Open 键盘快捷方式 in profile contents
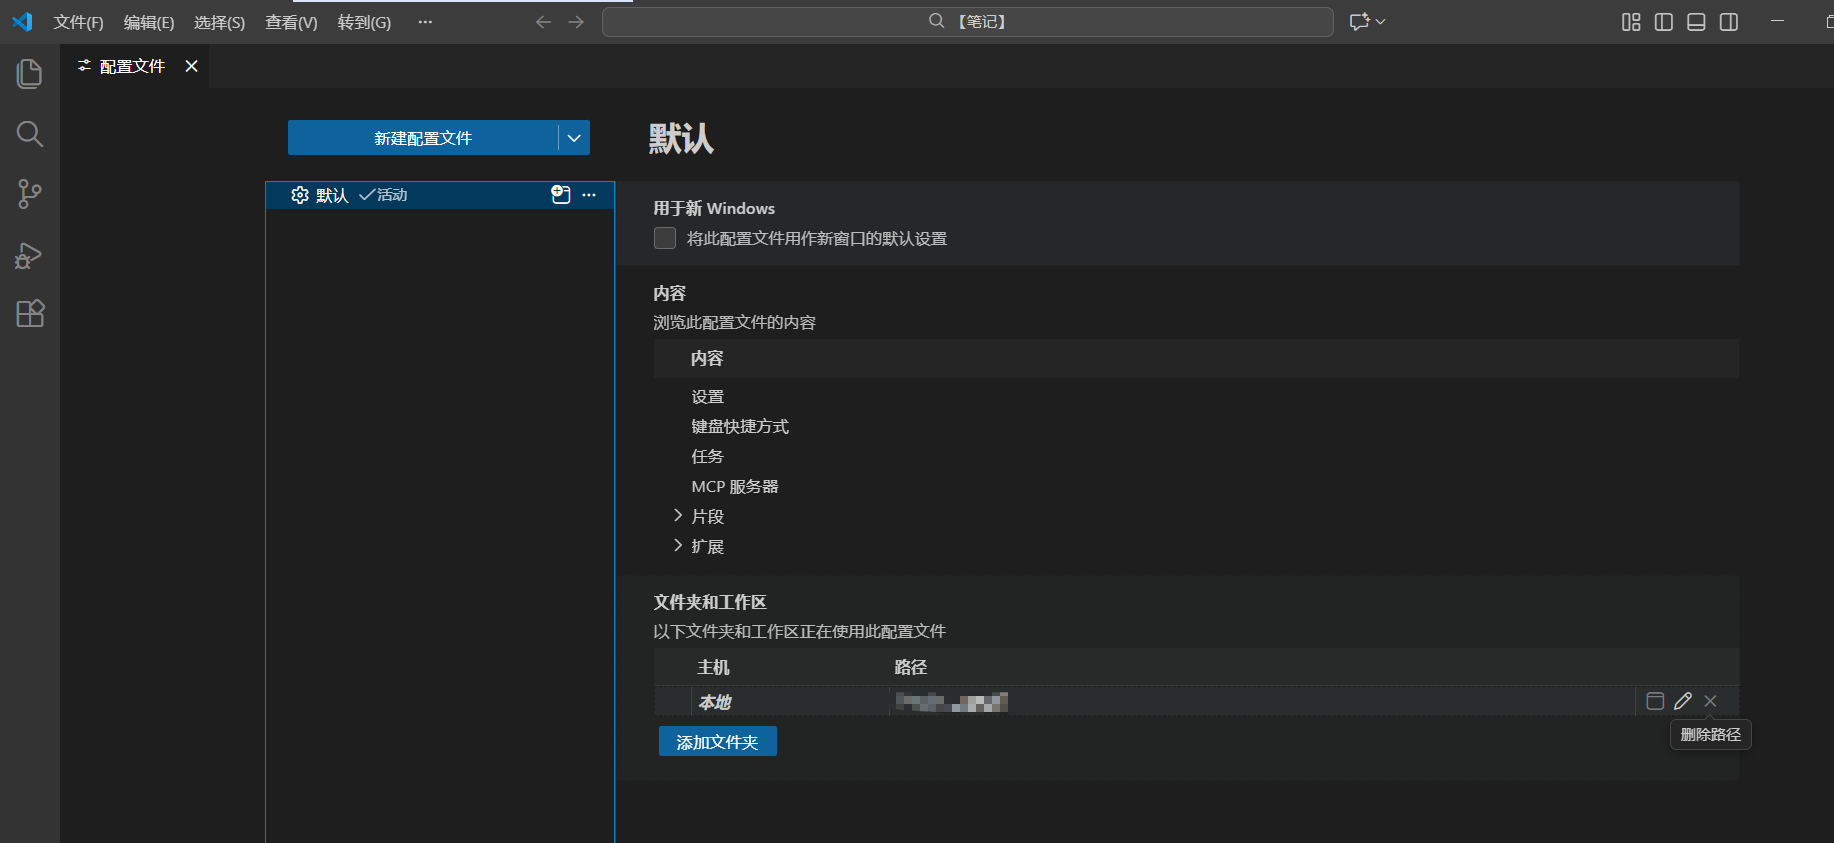Viewport: 1834px width, 843px height. click(740, 427)
